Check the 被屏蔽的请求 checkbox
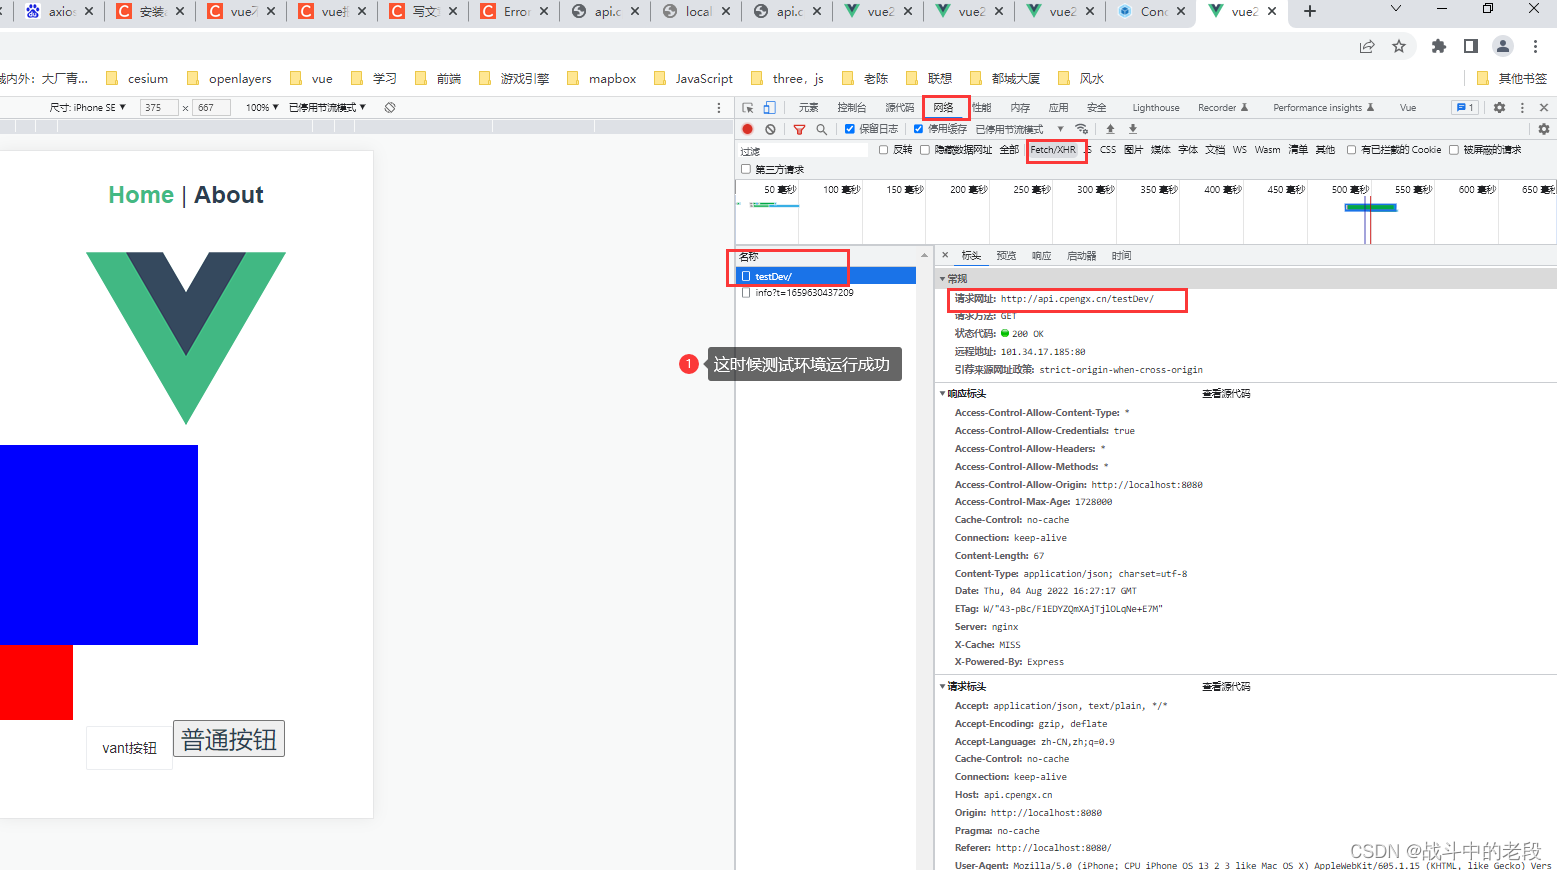 [x=1454, y=150]
